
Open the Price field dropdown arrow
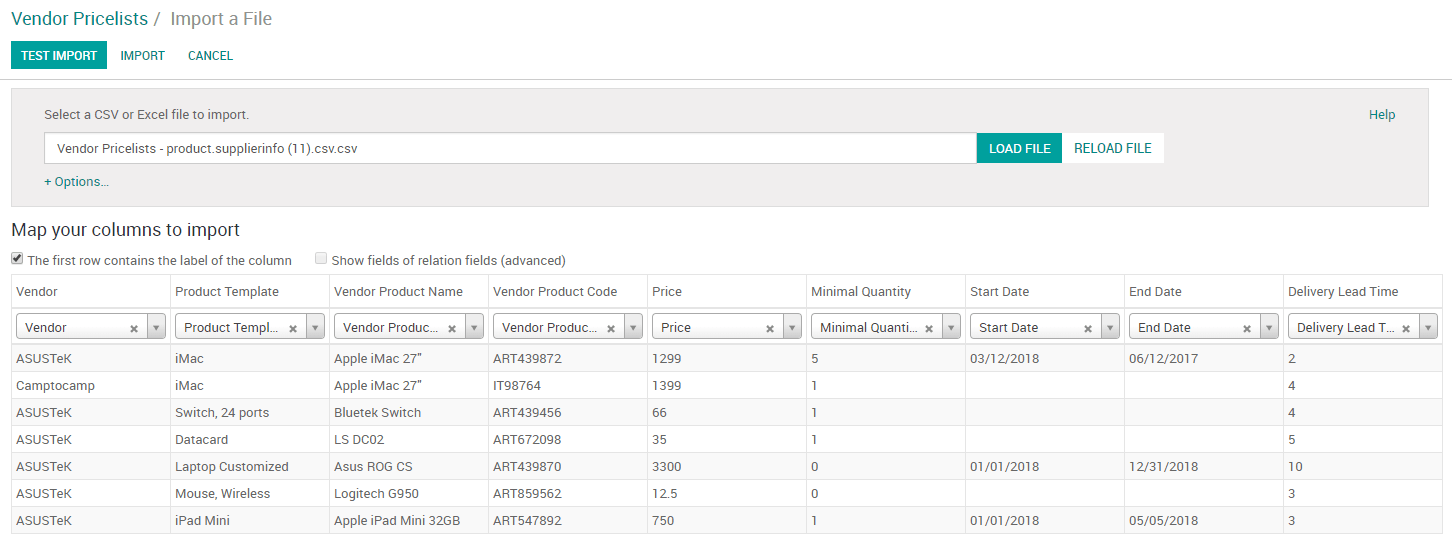coord(792,327)
